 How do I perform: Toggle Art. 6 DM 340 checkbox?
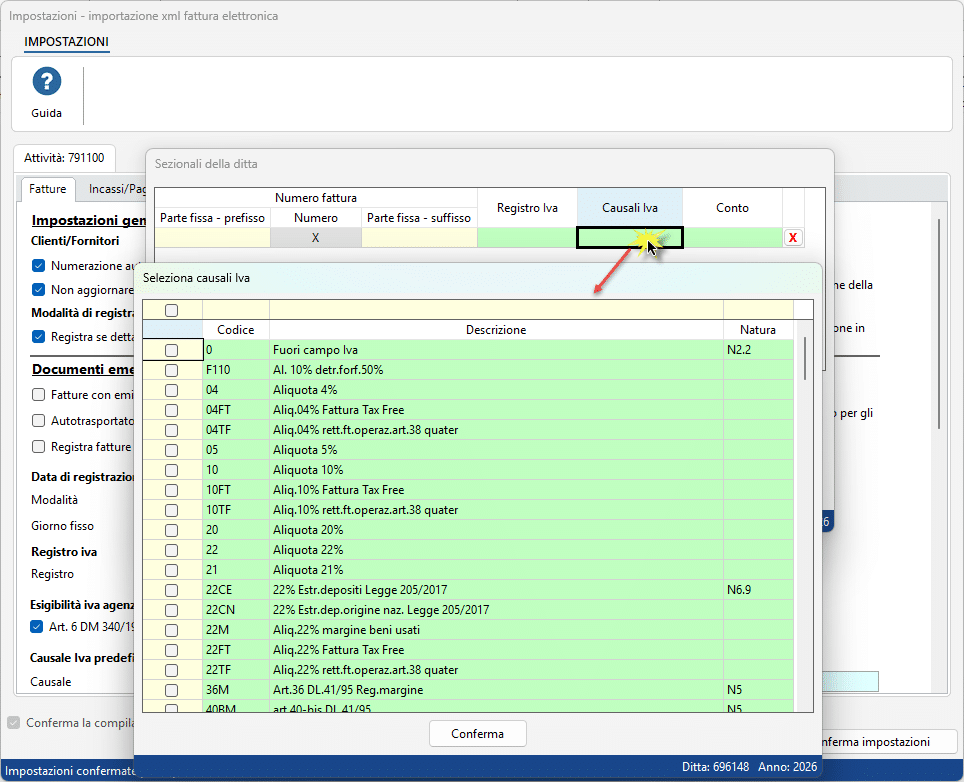[x=37, y=626]
